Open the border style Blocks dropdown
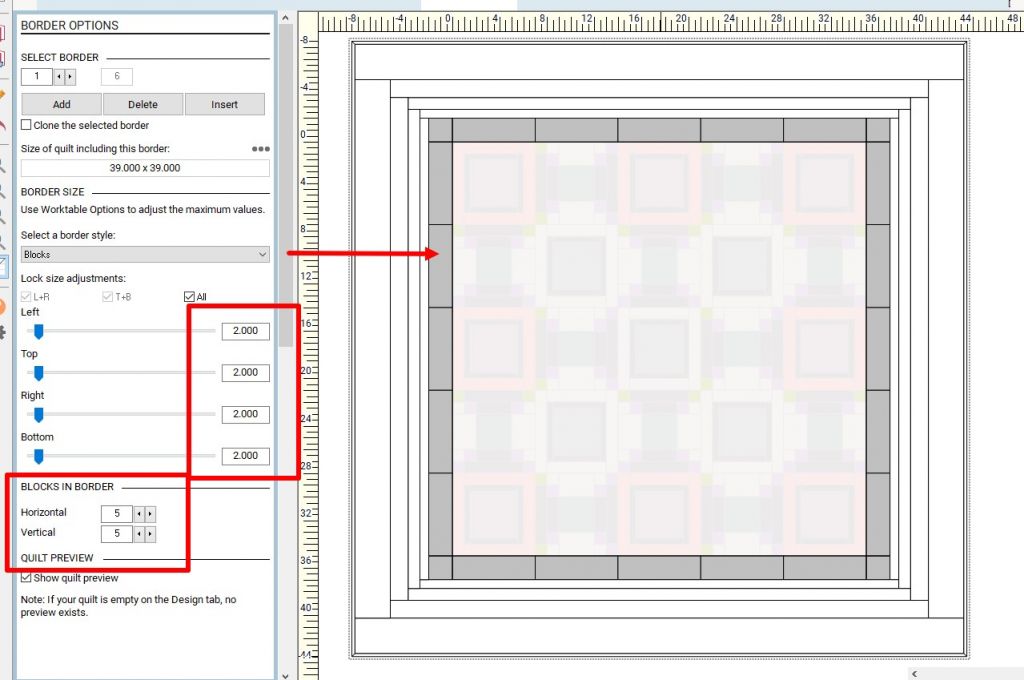 pyautogui.click(x=145, y=255)
